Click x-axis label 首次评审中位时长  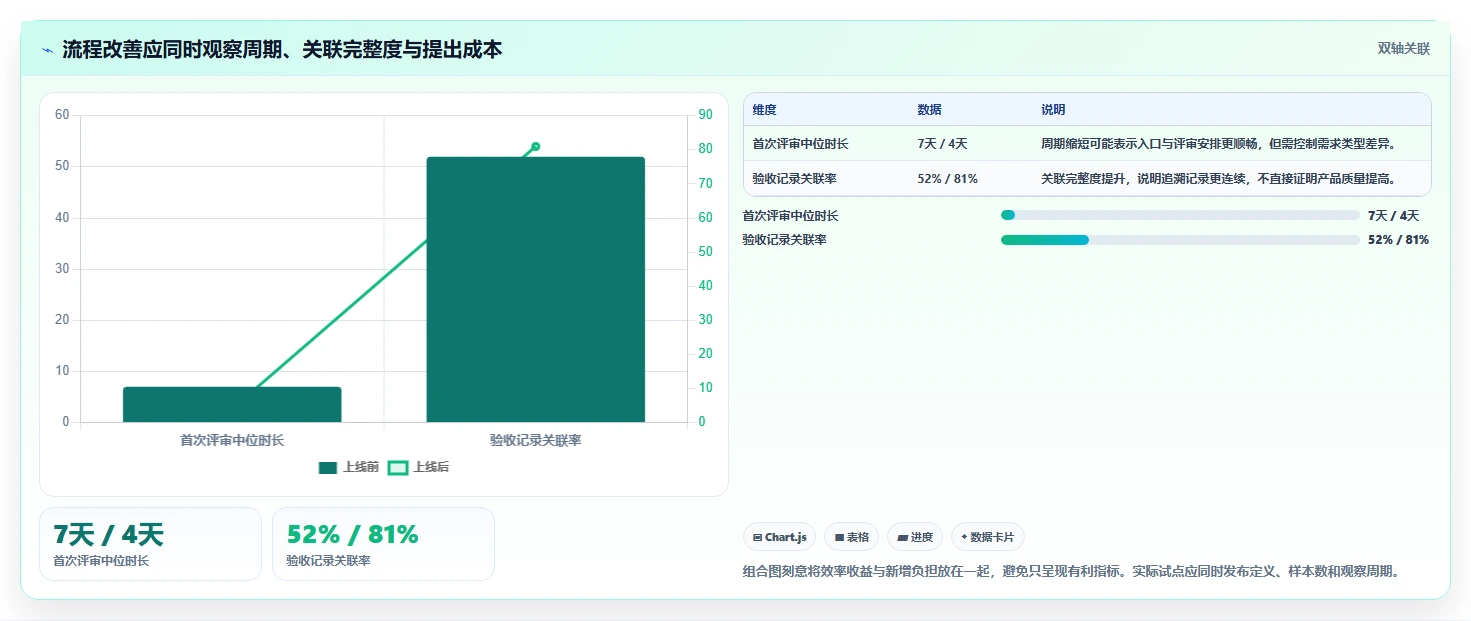(232, 440)
